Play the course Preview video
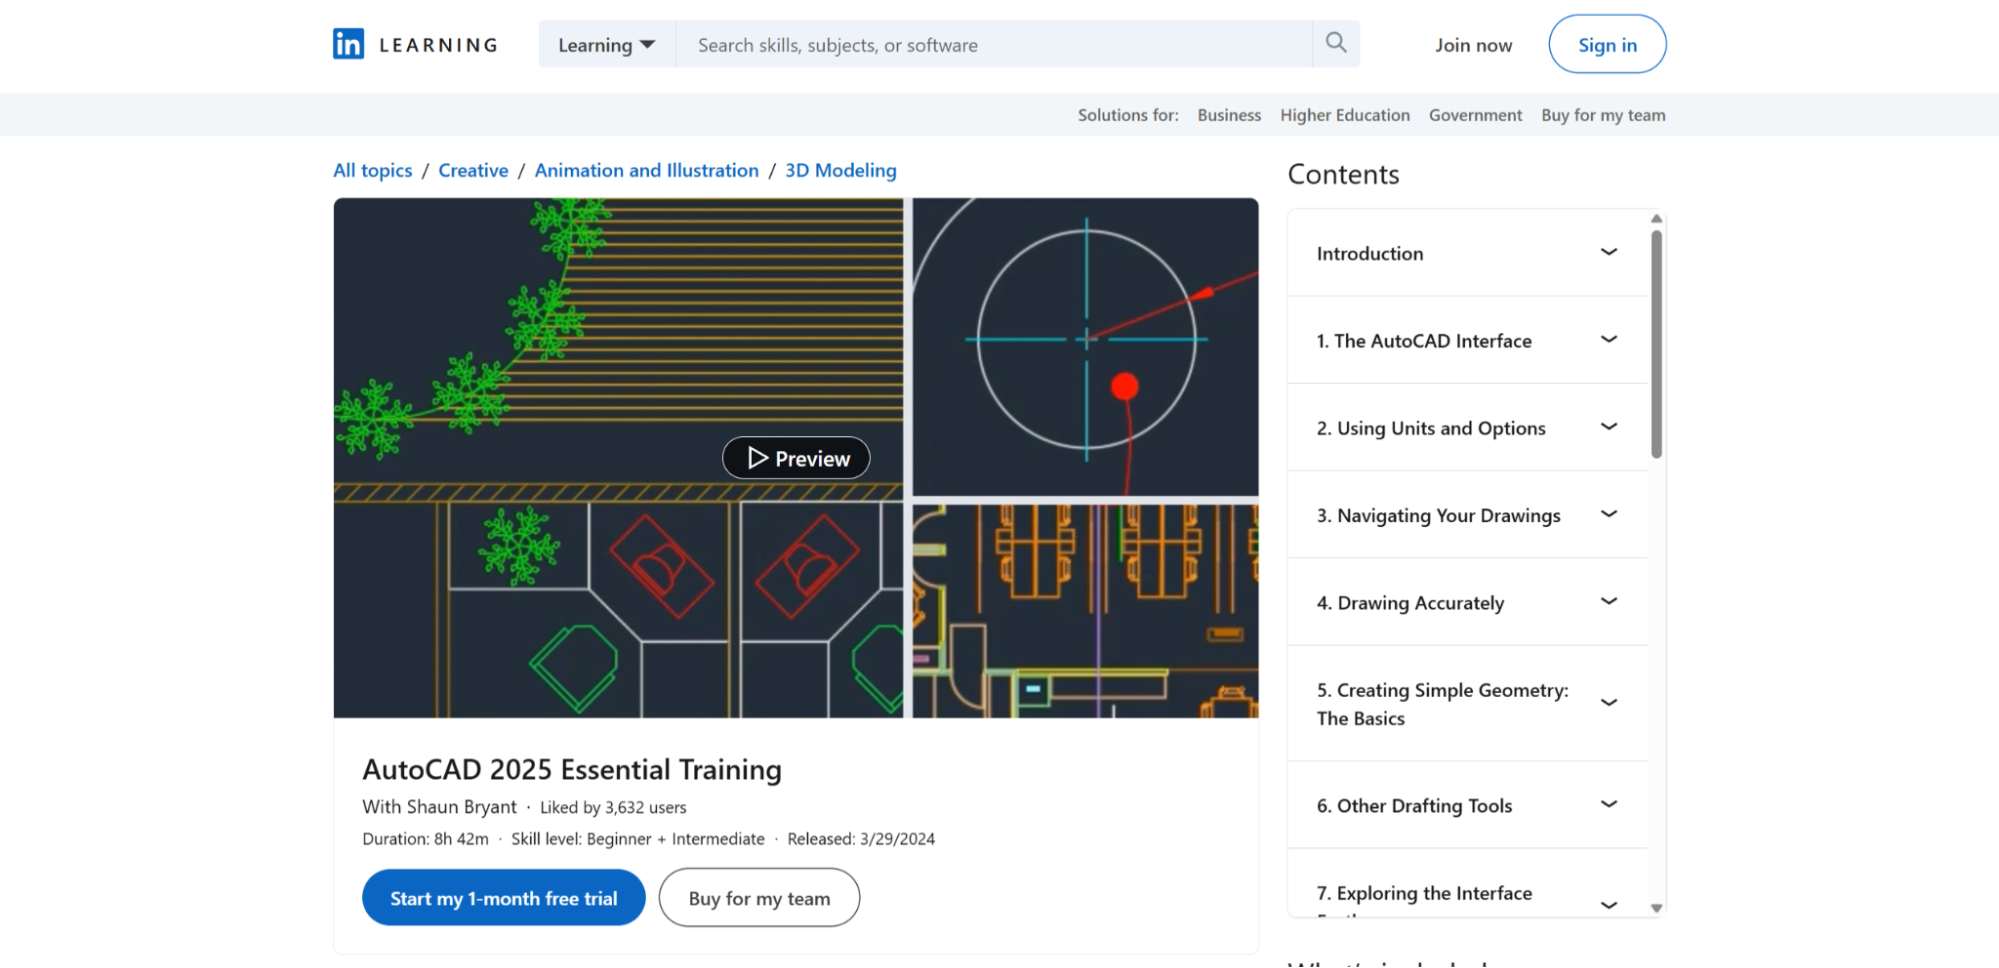The width and height of the screenshot is (1999, 968). point(796,458)
